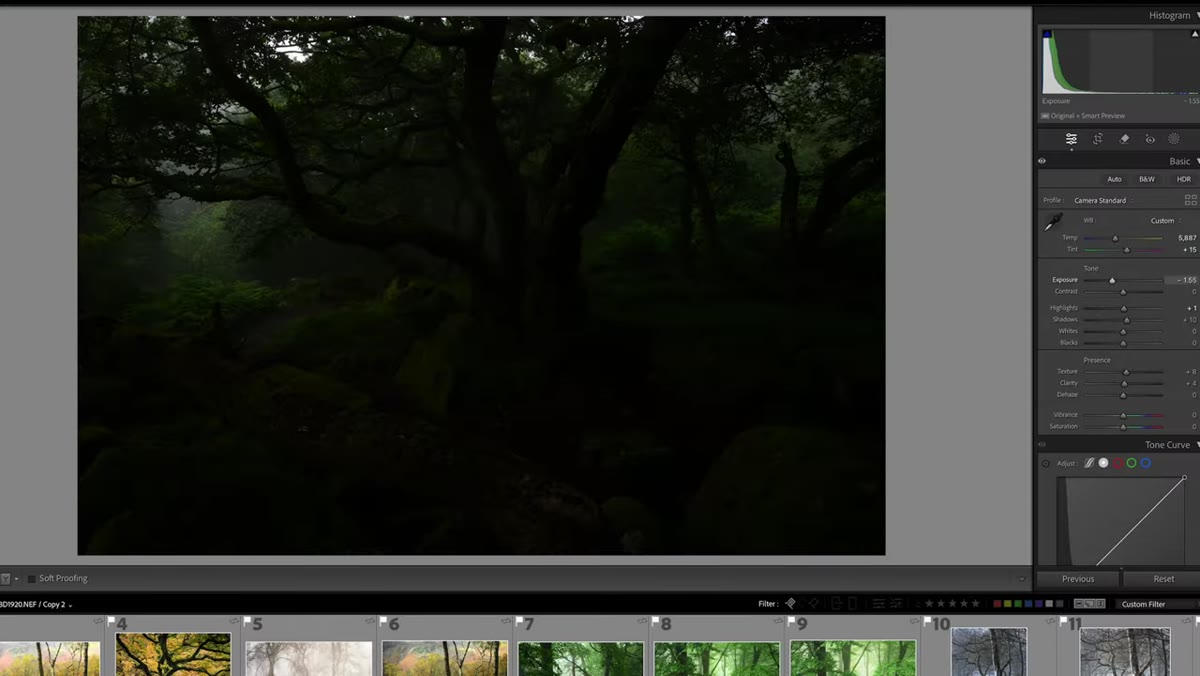The image size is (1200, 676).
Task: Adjust the Exposure slider handle
Action: coord(1112,281)
